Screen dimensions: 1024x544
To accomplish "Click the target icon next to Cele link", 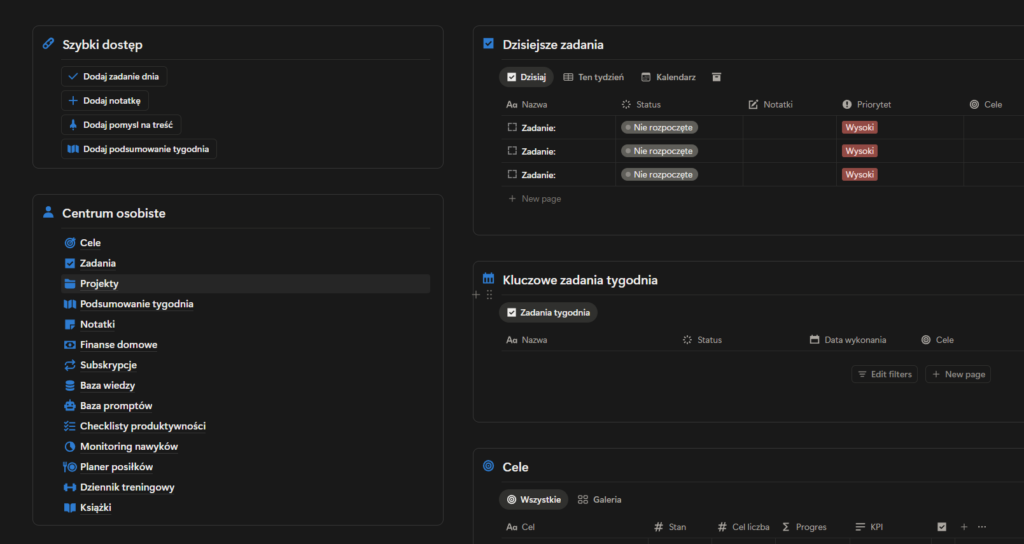I will click(70, 243).
